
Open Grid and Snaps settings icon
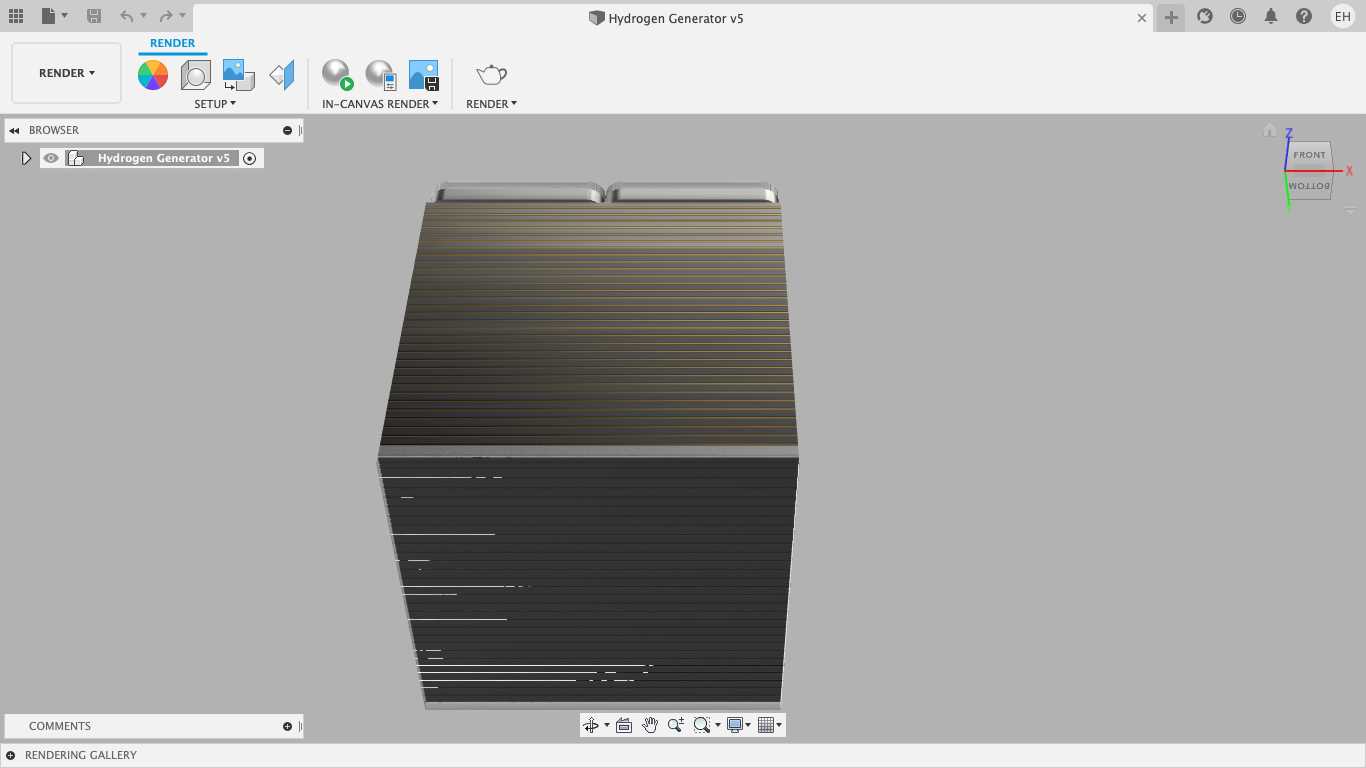(766, 725)
